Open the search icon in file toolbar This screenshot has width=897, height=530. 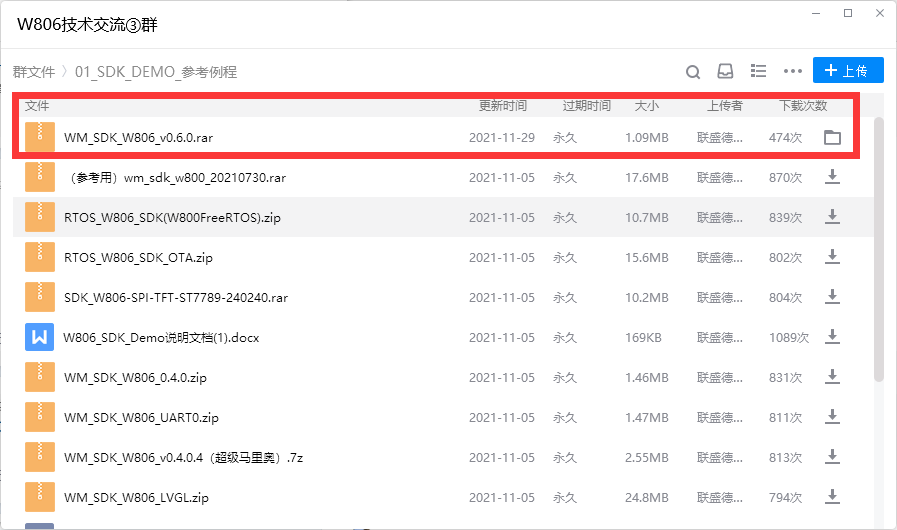(693, 72)
